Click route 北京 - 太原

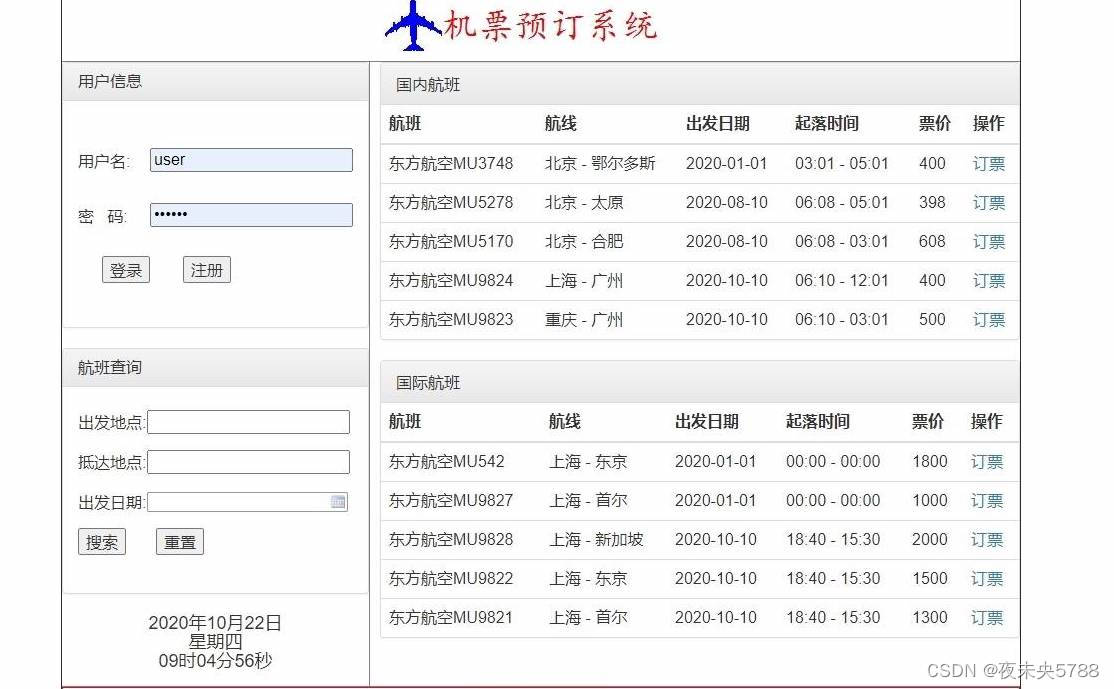click(x=584, y=202)
